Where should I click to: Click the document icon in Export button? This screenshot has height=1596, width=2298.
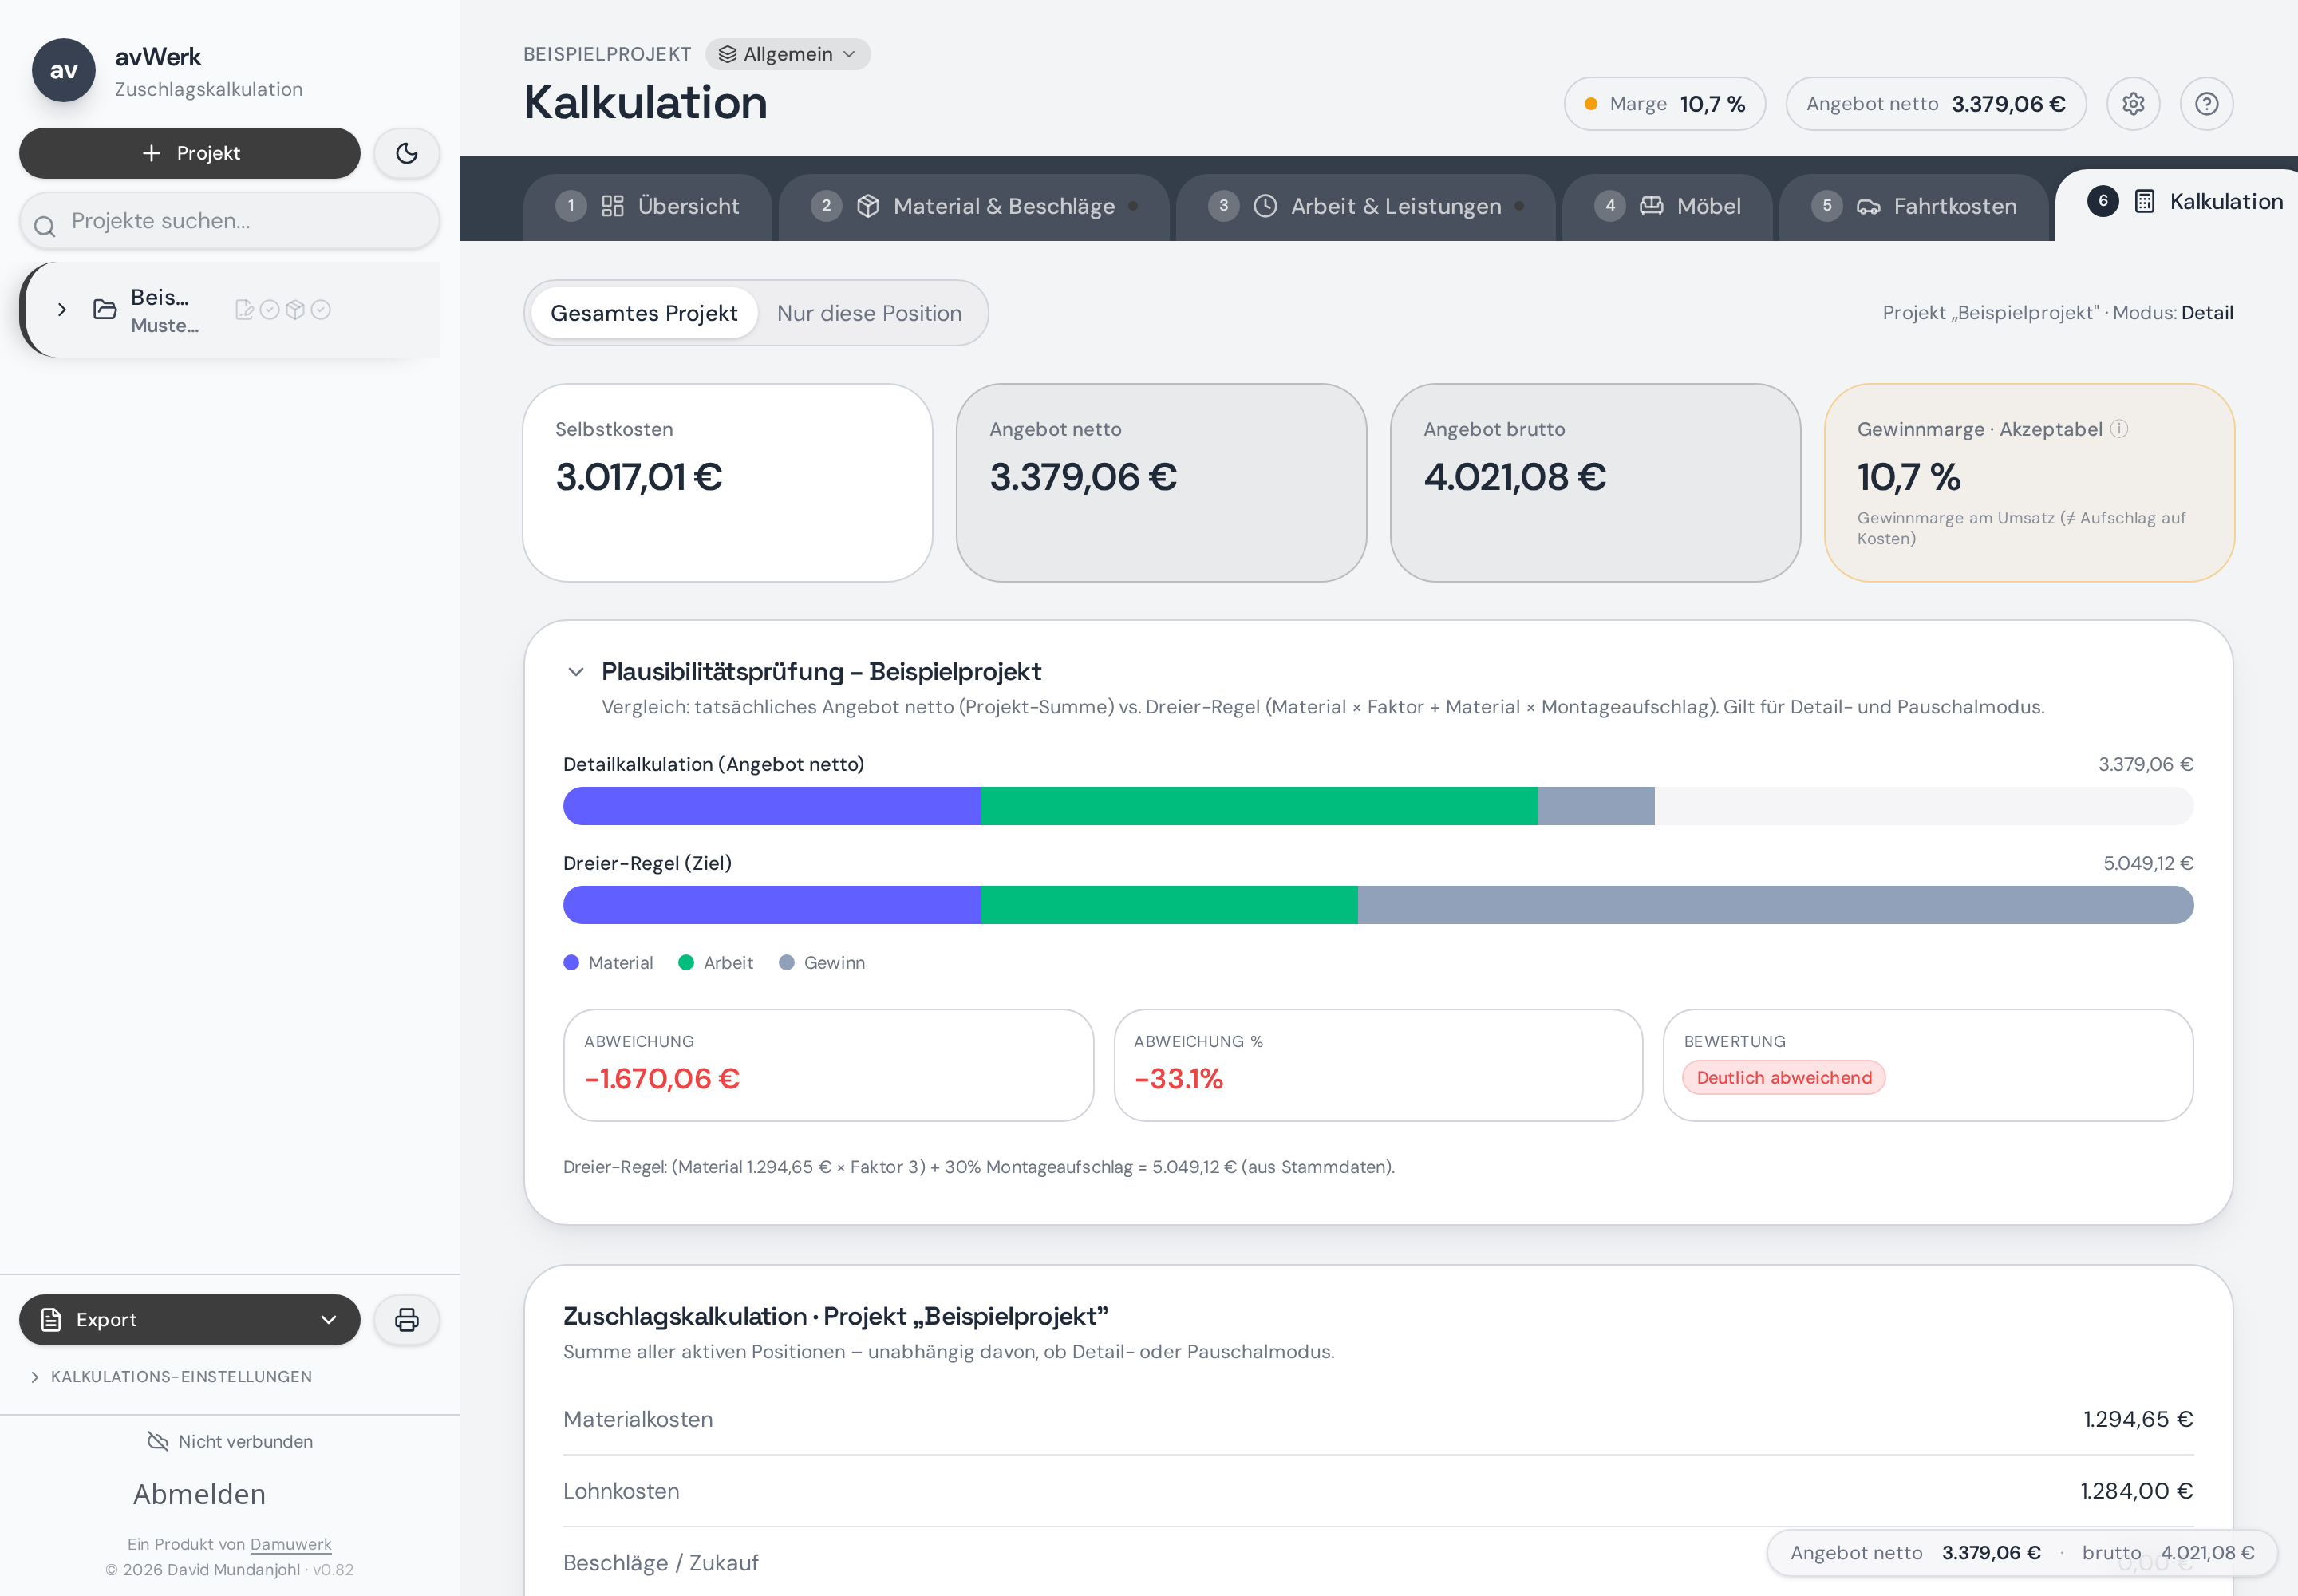[x=51, y=1320]
